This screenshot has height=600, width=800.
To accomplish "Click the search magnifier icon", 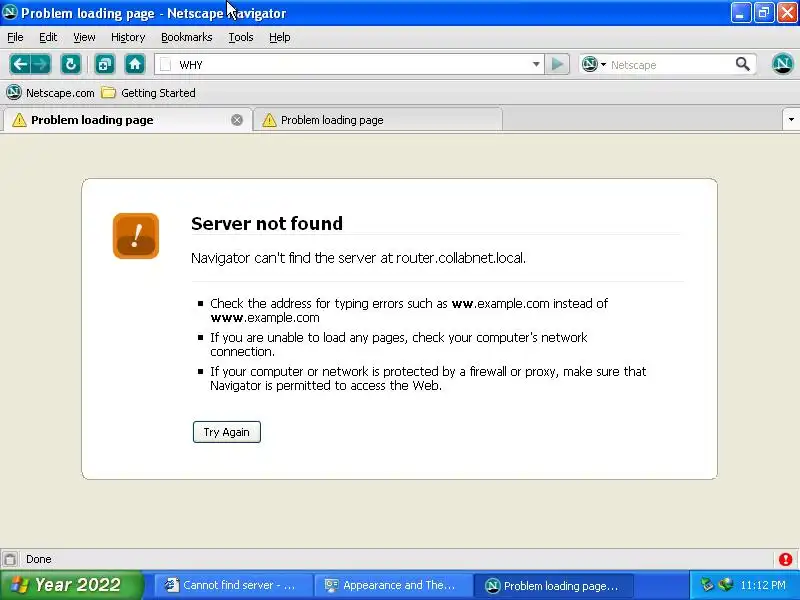I will 743,64.
